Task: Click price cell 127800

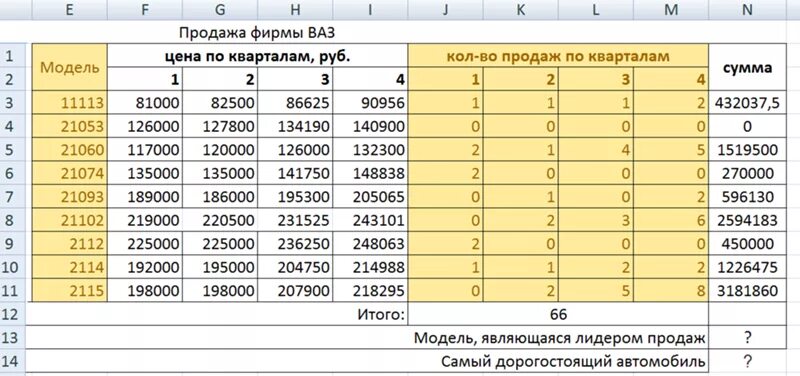Action: tap(220, 127)
